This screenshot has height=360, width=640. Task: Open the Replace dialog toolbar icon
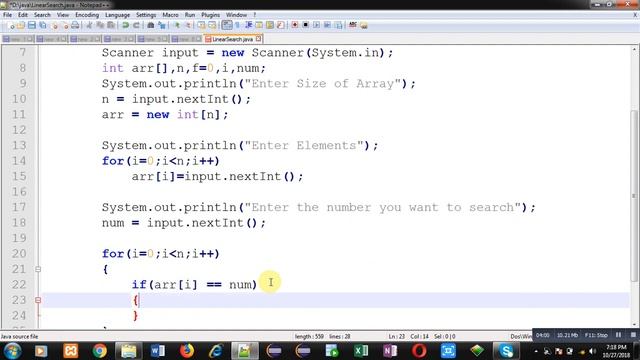(x=162, y=25)
